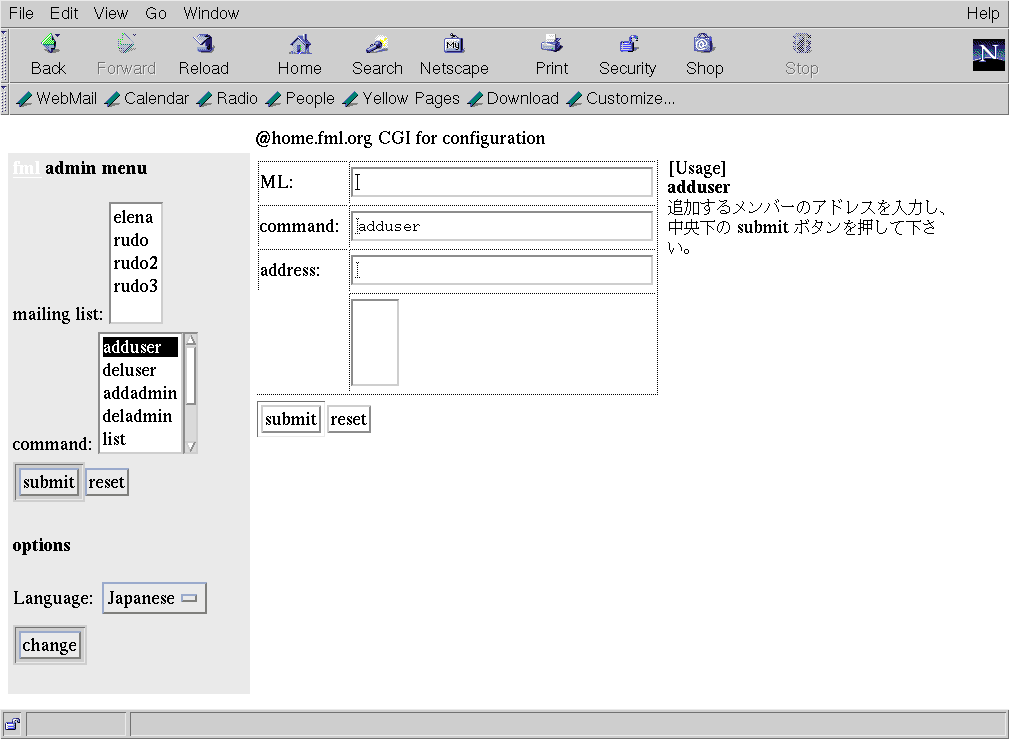The image size is (1009, 739).
Task: Click the security lock in status bar
Action: [x=13, y=724]
